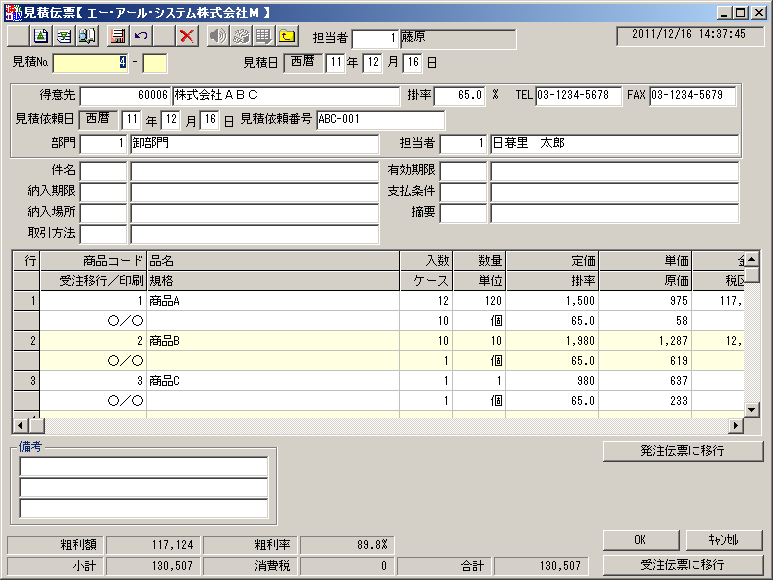The image size is (773, 580).
Task: Click the 見積依頼番号 field ABC-001
Action: (x=381, y=120)
